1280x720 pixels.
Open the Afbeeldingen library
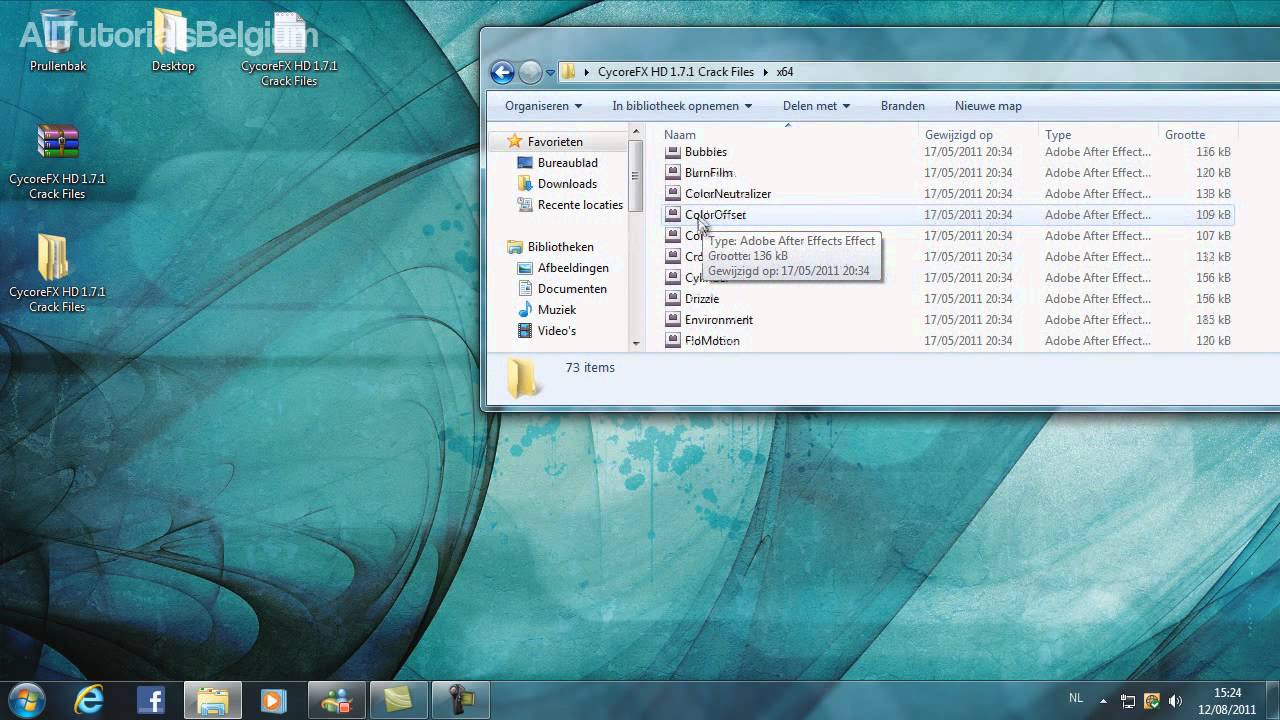573,268
